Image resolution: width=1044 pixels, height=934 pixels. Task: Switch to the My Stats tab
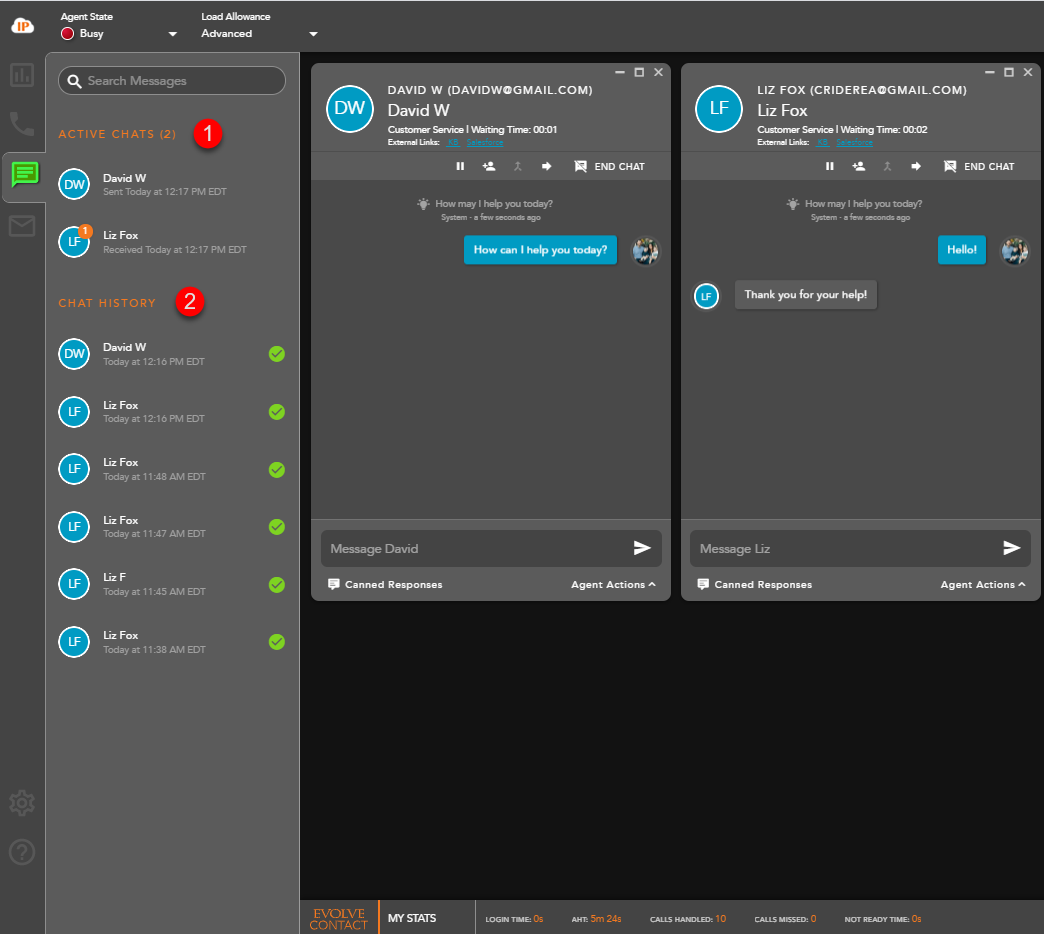pyautogui.click(x=412, y=918)
